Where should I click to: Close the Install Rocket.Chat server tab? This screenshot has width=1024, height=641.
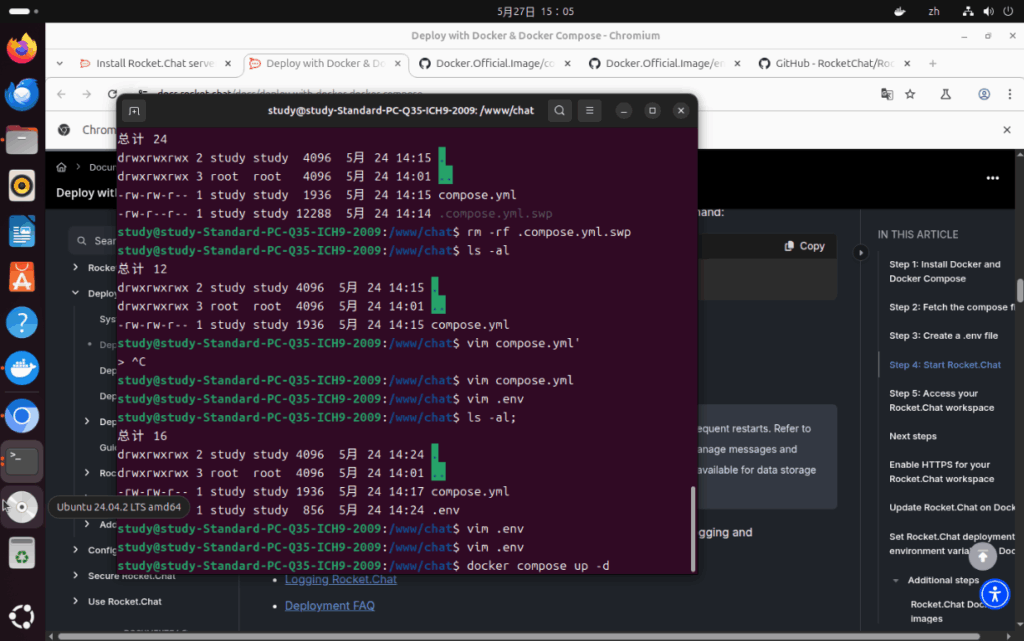coord(228,63)
